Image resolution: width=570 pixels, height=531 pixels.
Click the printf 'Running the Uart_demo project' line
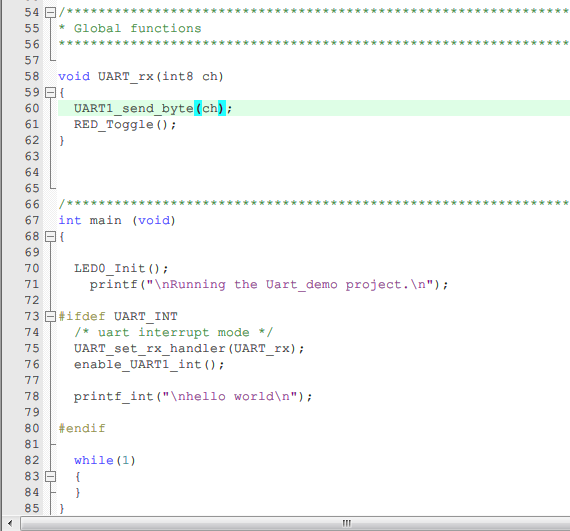(x=269, y=285)
